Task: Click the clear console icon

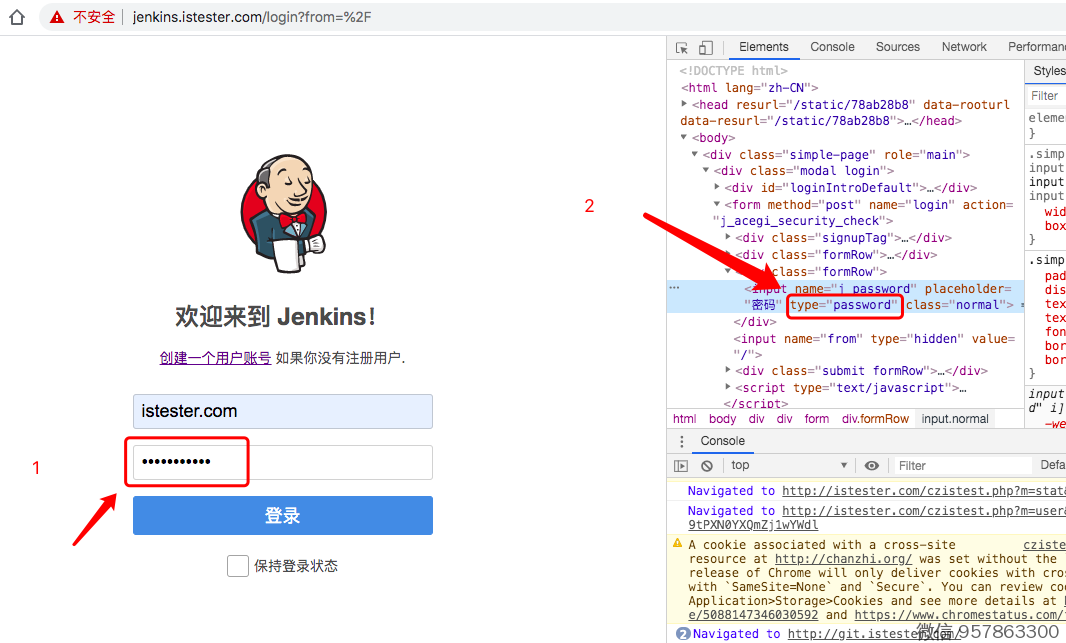Action: pos(707,466)
